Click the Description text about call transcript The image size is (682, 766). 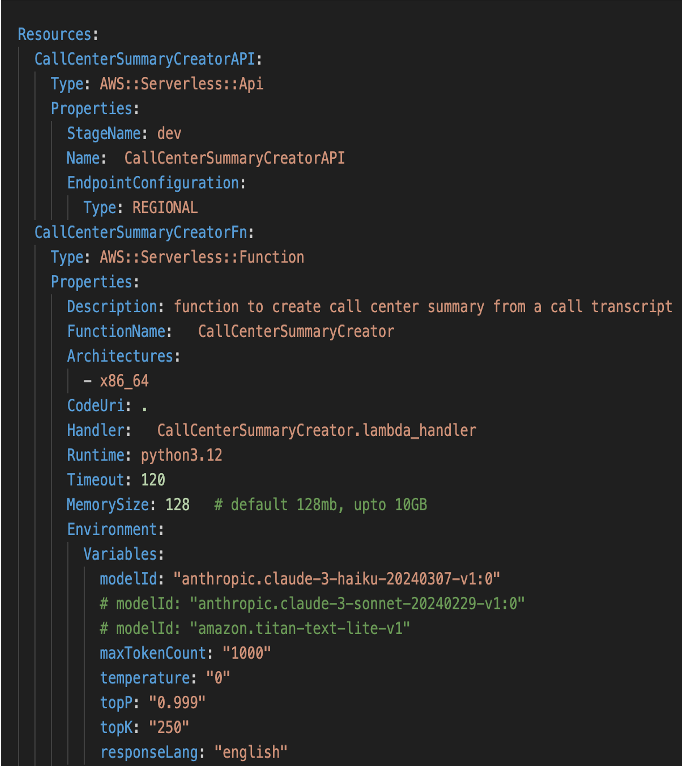pos(422,306)
